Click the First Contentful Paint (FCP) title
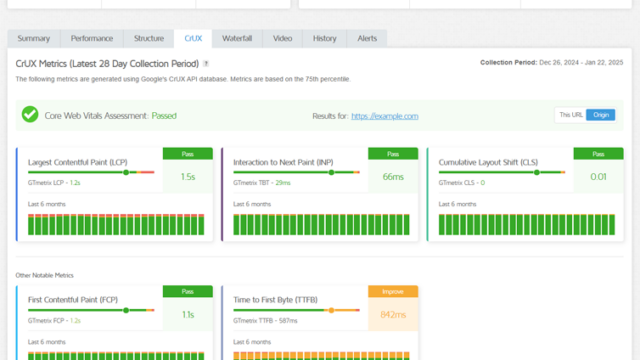Image resolution: width=640 pixels, height=360 pixels. tap(73, 300)
